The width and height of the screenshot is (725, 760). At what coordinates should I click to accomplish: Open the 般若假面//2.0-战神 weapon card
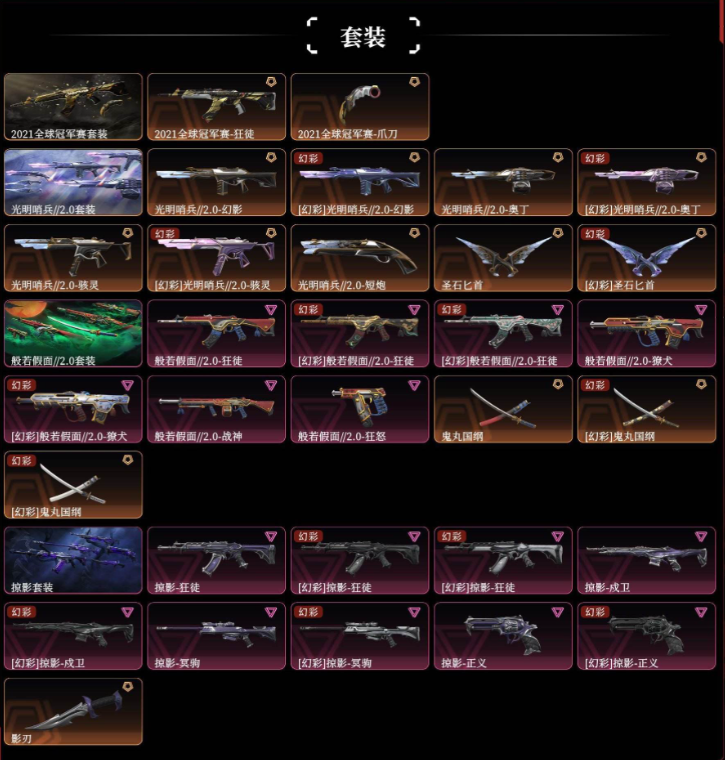pyautogui.click(x=217, y=409)
